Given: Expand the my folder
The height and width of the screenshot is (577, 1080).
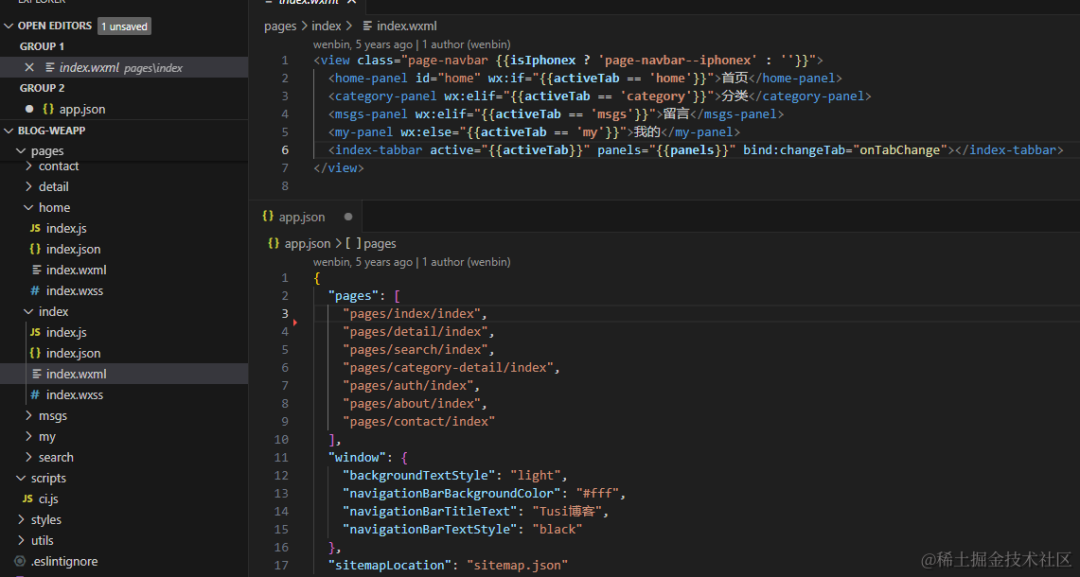Looking at the screenshot, I should (x=28, y=437).
